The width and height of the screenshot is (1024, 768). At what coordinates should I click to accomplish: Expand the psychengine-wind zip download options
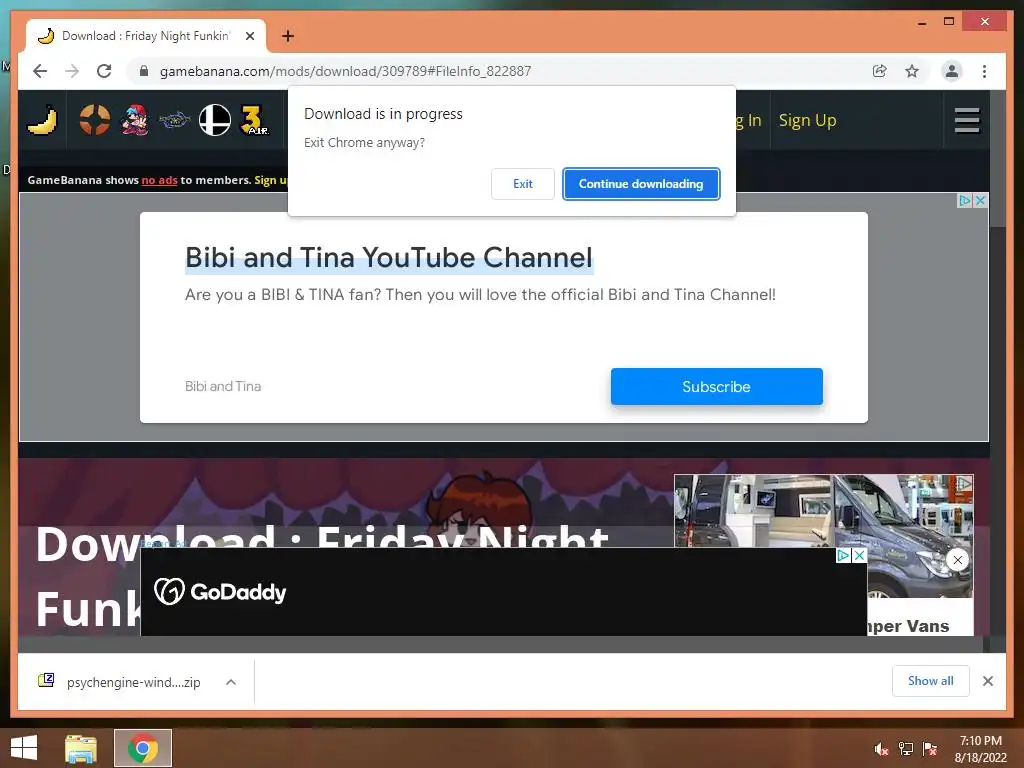click(x=231, y=682)
